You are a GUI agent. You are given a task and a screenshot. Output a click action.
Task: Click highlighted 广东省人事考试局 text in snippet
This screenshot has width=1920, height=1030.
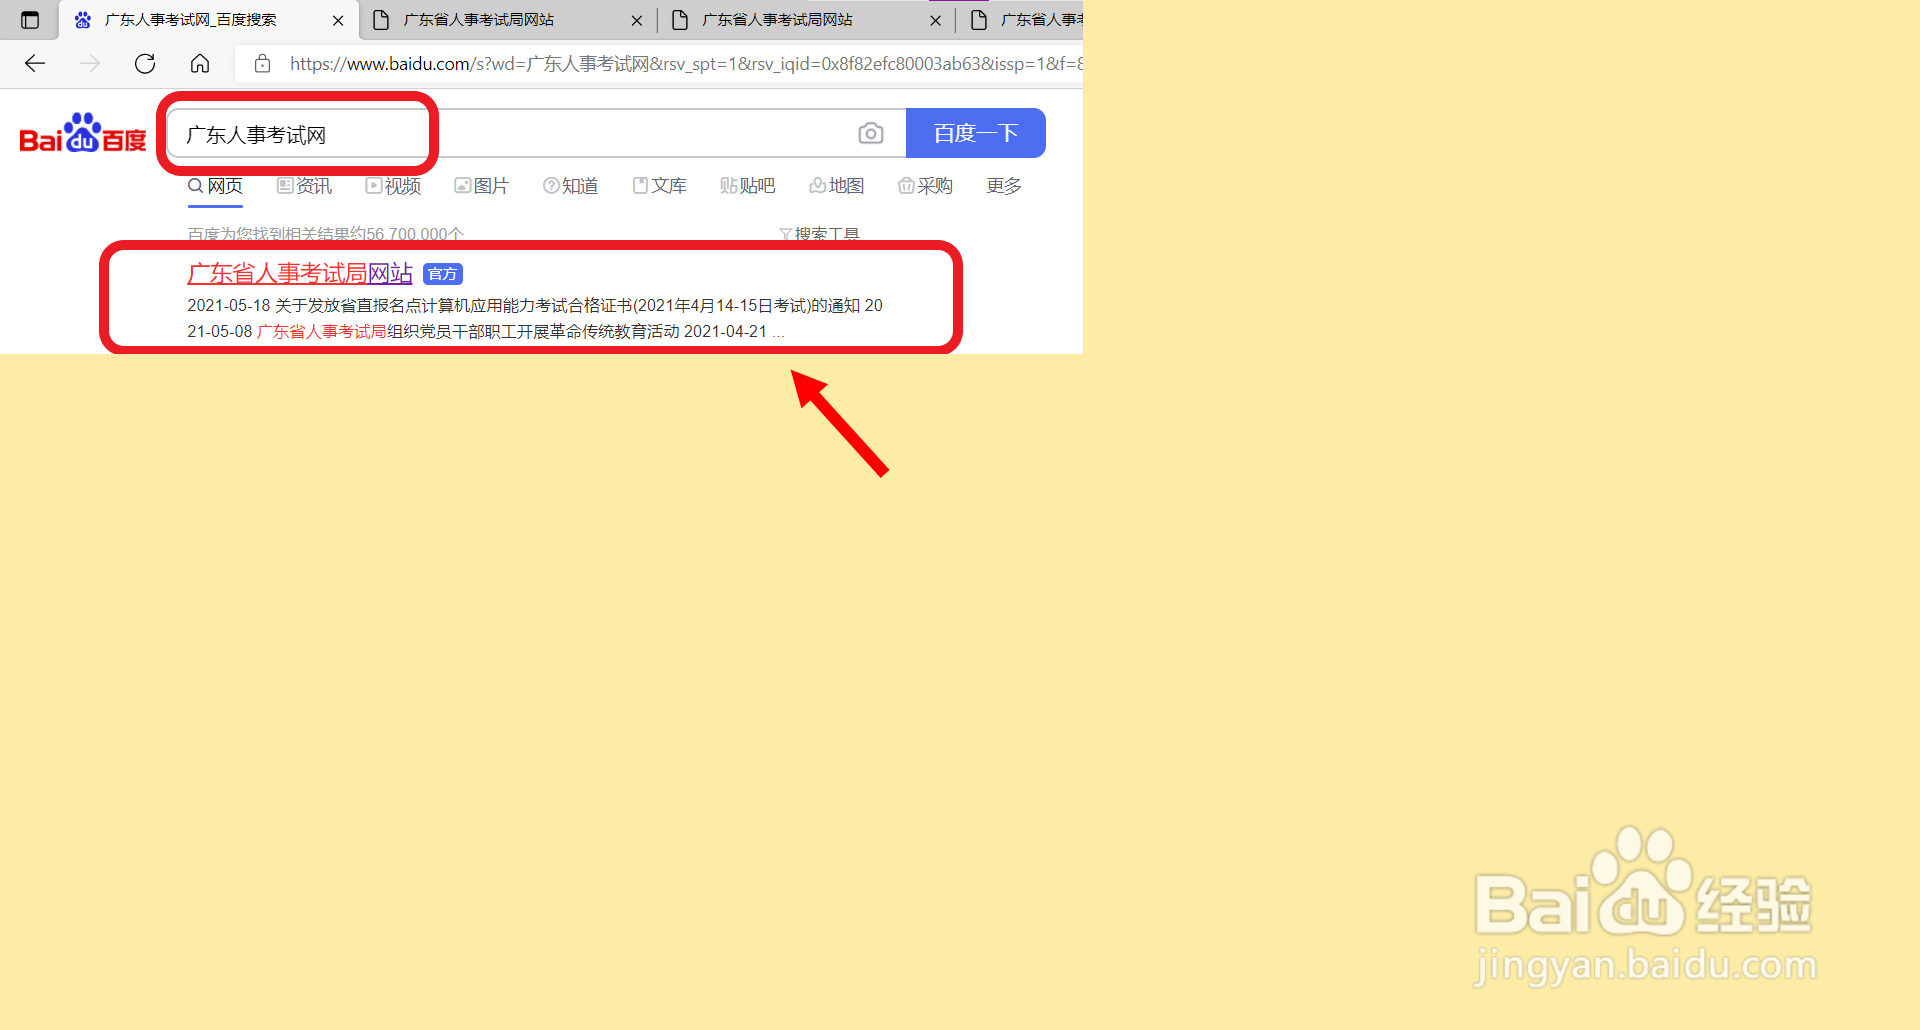click(x=322, y=332)
